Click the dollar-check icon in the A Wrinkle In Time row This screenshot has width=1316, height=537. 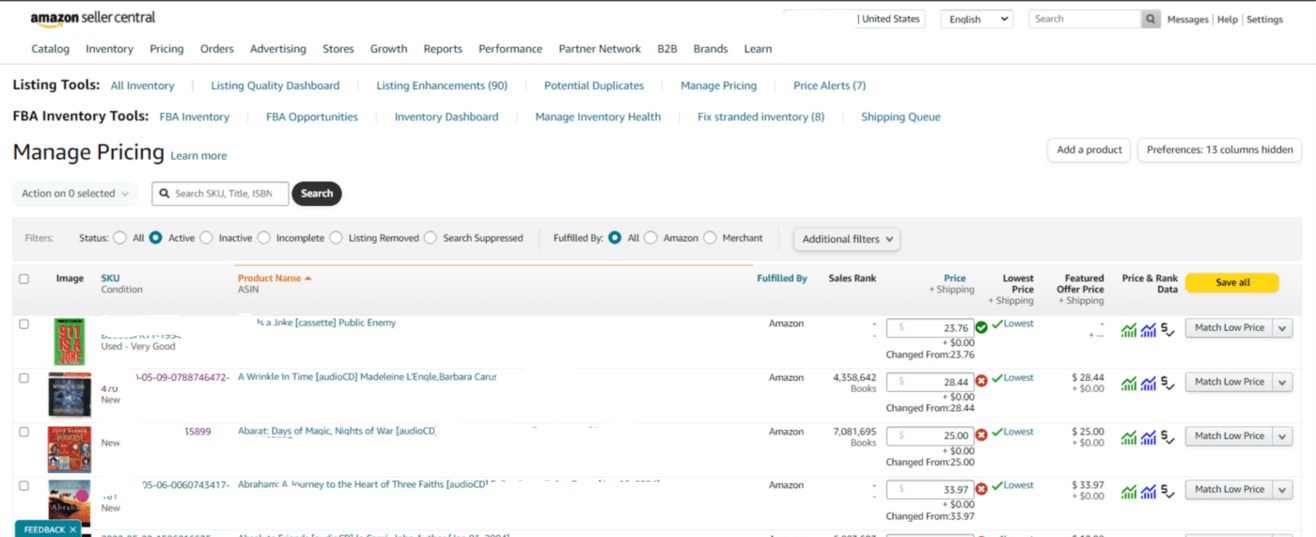tap(1167, 383)
